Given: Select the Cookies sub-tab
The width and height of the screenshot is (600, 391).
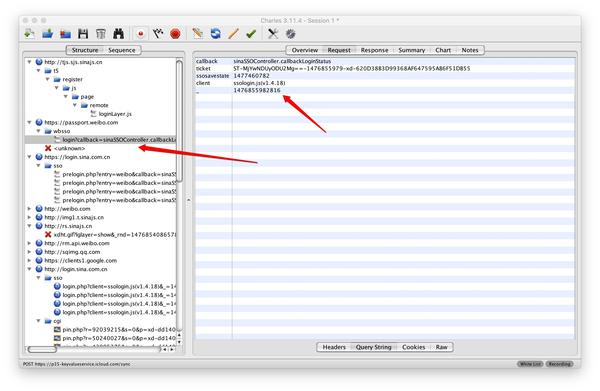Looking at the screenshot, I should (413, 347).
